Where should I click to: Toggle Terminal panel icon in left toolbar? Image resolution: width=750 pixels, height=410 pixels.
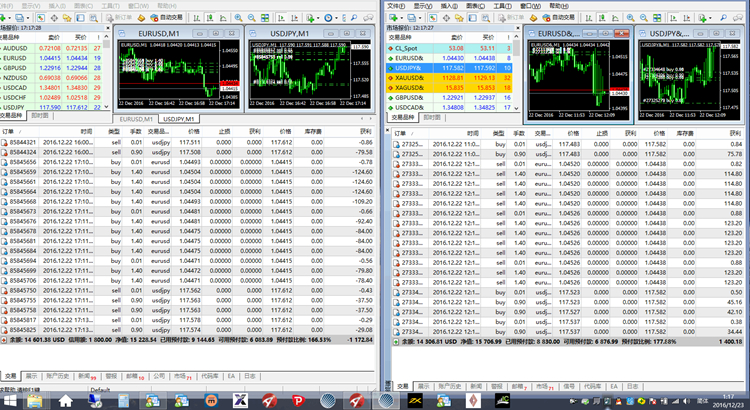(x=80, y=18)
